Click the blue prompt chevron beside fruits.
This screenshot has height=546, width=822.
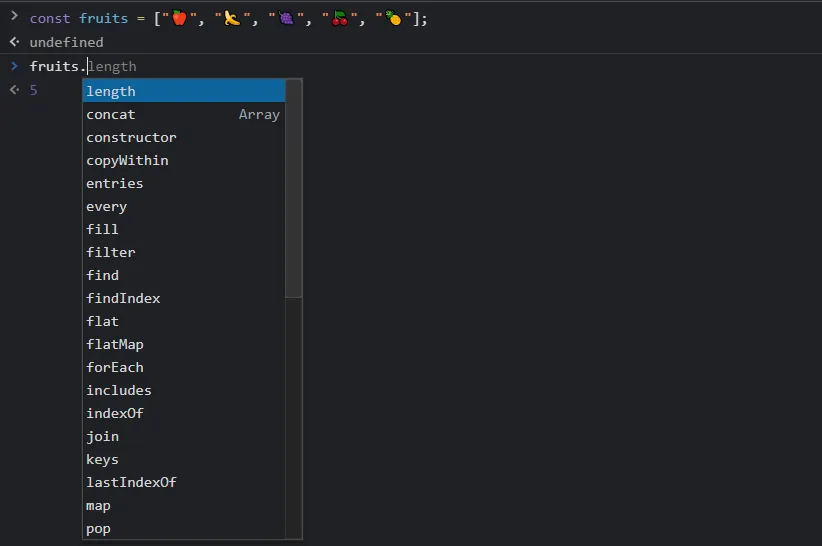15,66
